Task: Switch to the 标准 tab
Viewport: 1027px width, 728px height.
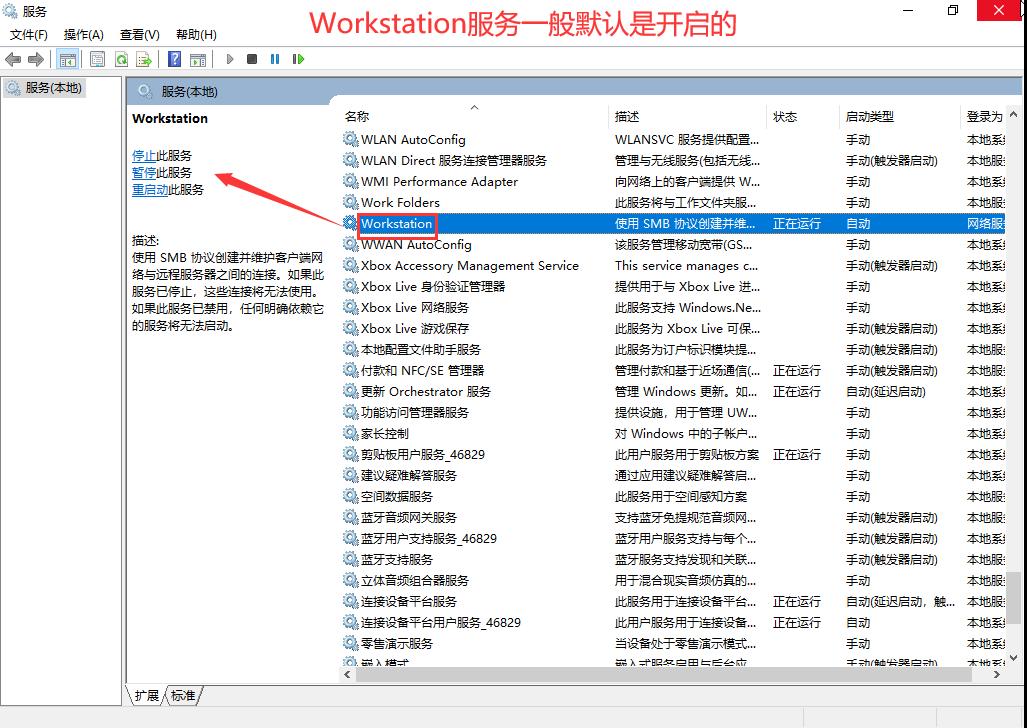Action: [x=181, y=695]
